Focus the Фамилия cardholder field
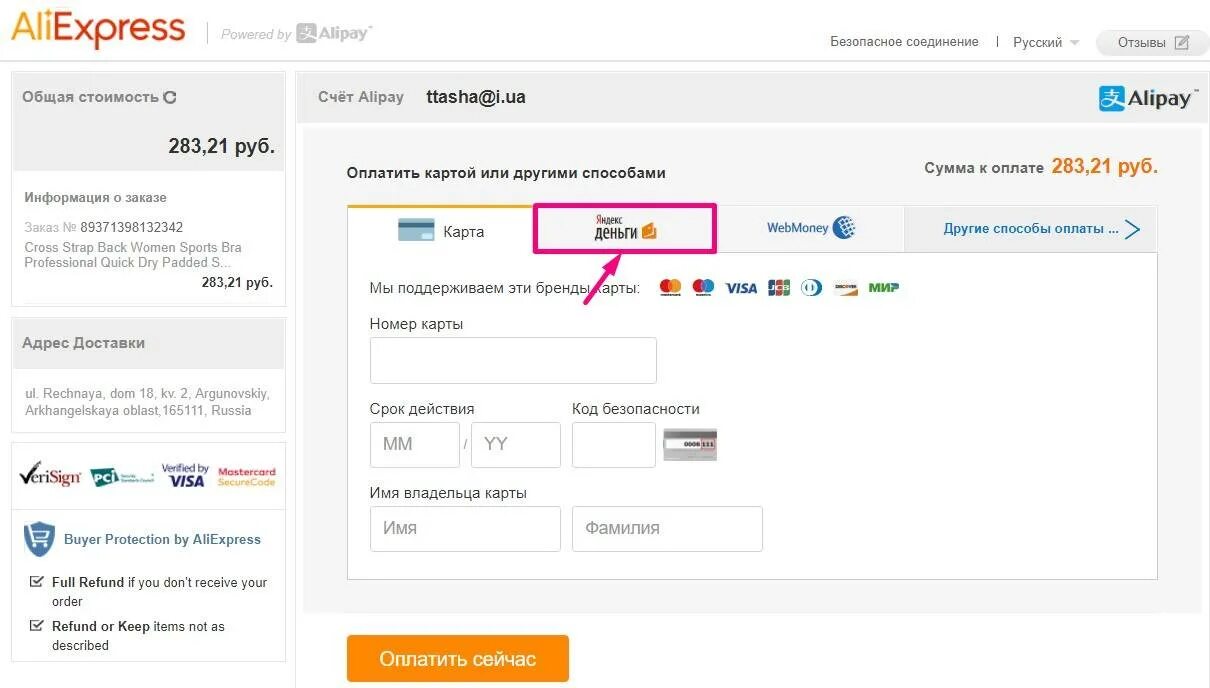Screen dimensions: 1210x688 pyautogui.click(x=667, y=528)
